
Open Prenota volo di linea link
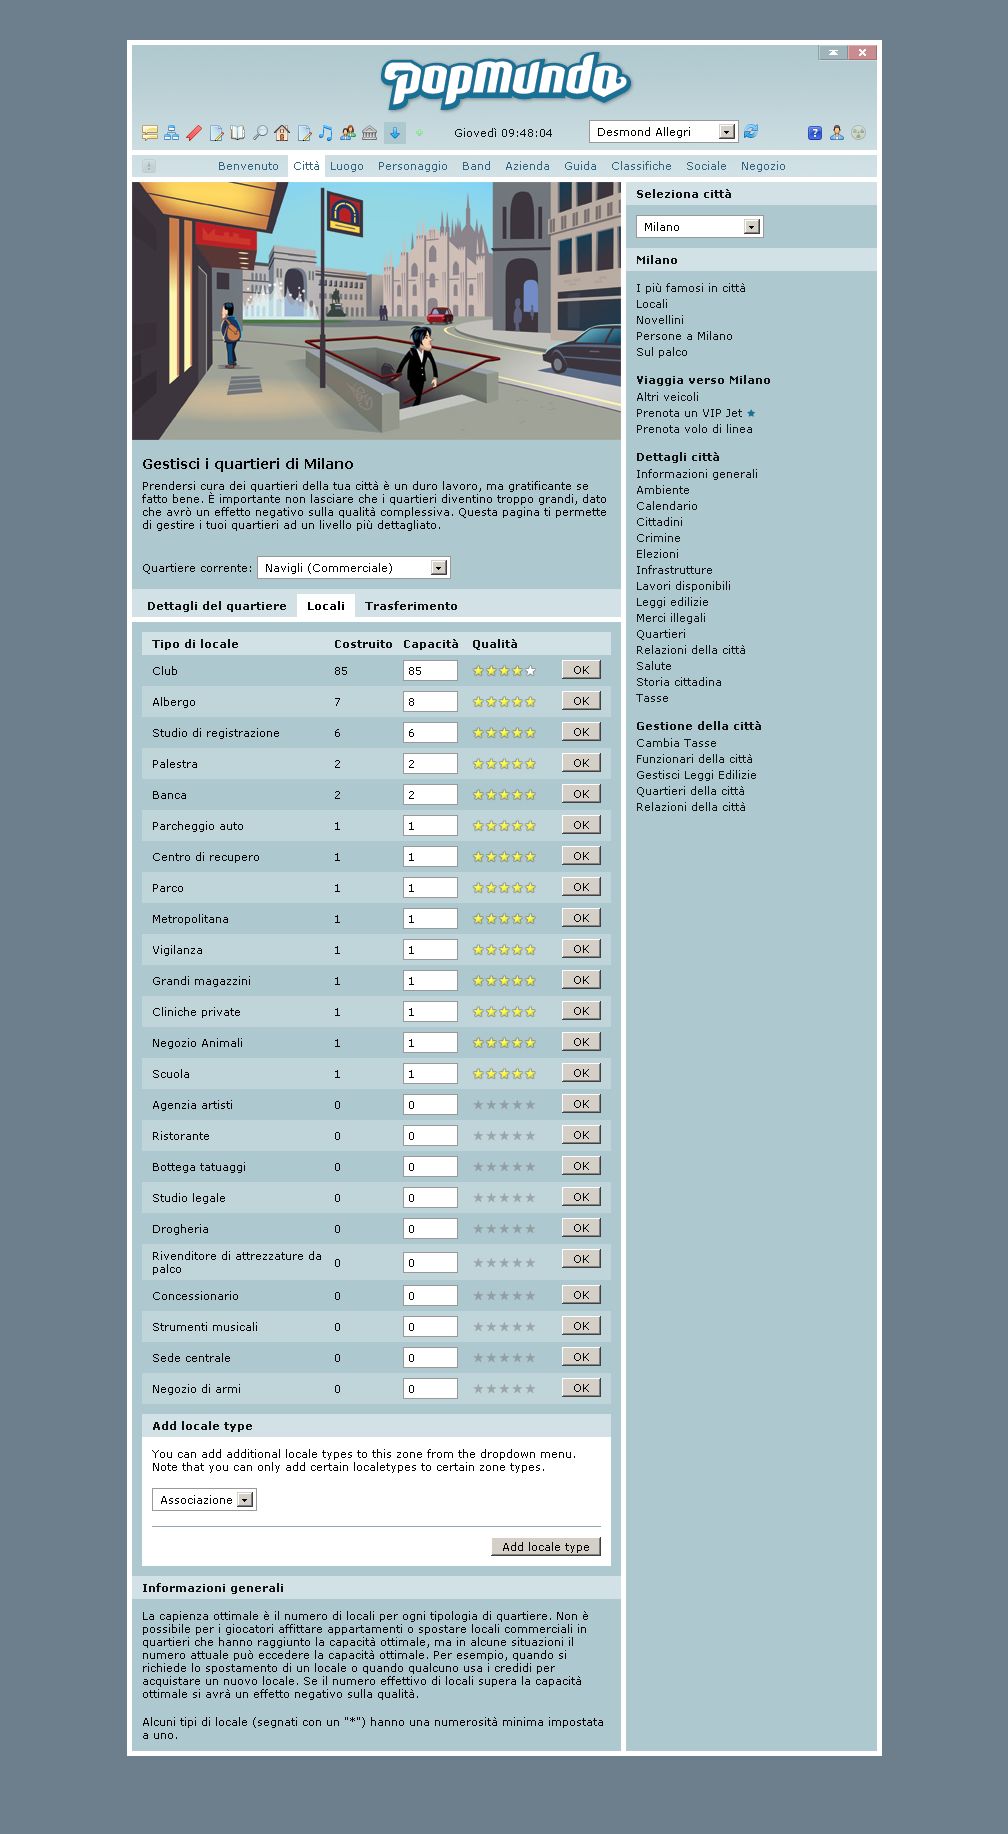pyautogui.click(x=694, y=429)
